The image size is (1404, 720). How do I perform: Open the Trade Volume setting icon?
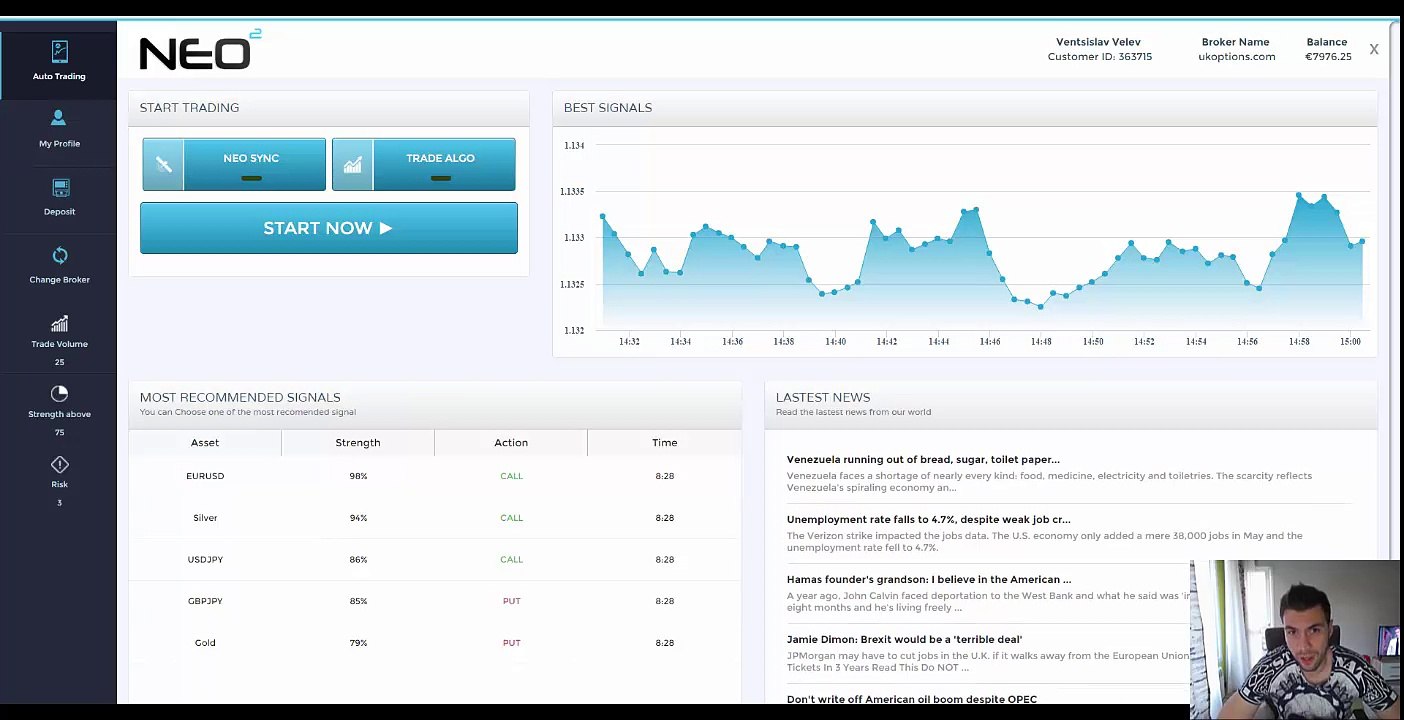59,324
